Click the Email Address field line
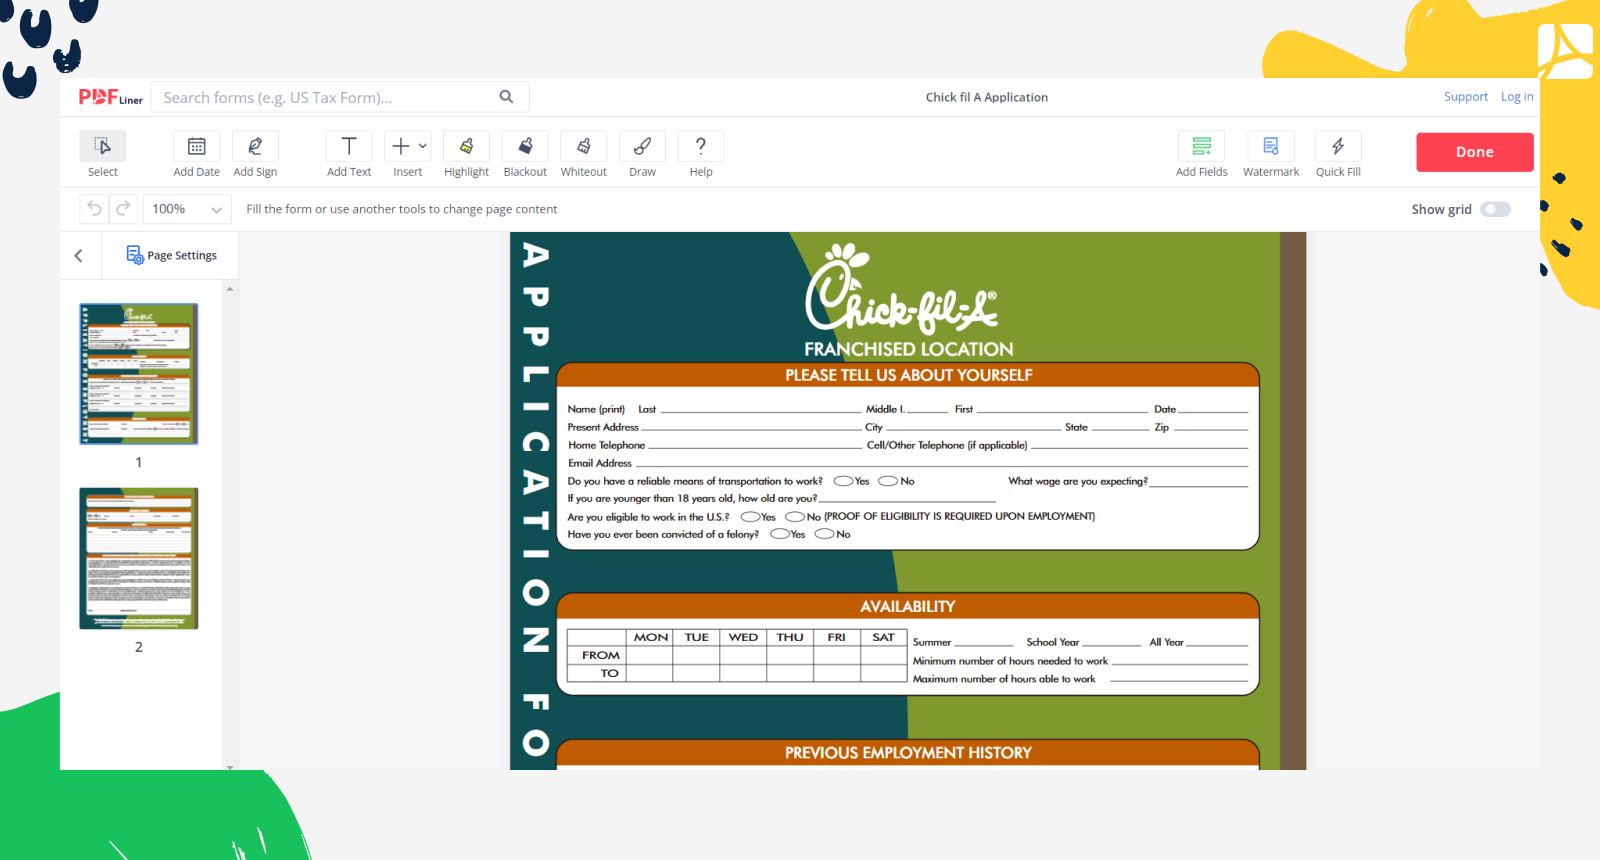 click(942, 463)
